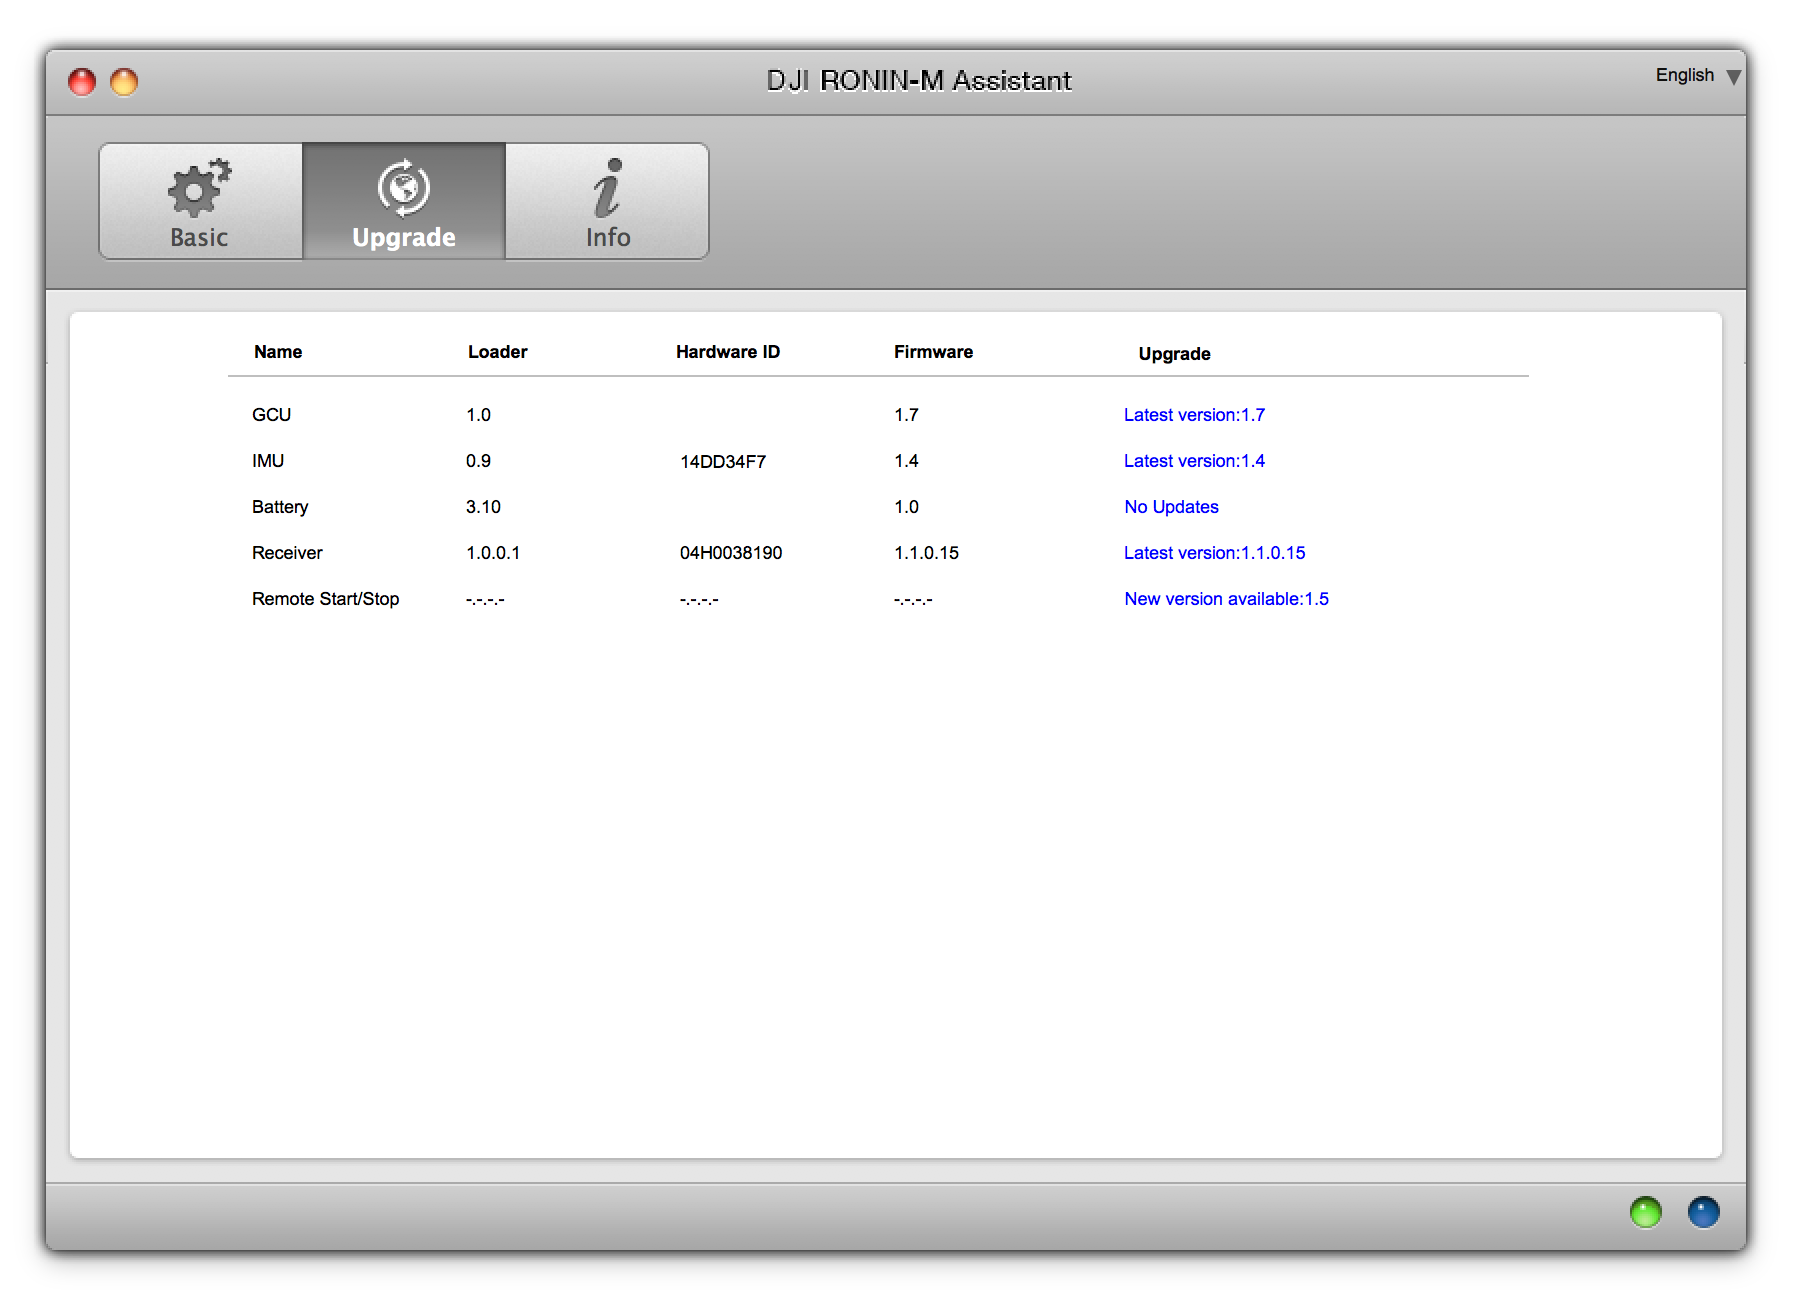
Task: Click GCU firmware value 1.7
Action: [906, 415]
